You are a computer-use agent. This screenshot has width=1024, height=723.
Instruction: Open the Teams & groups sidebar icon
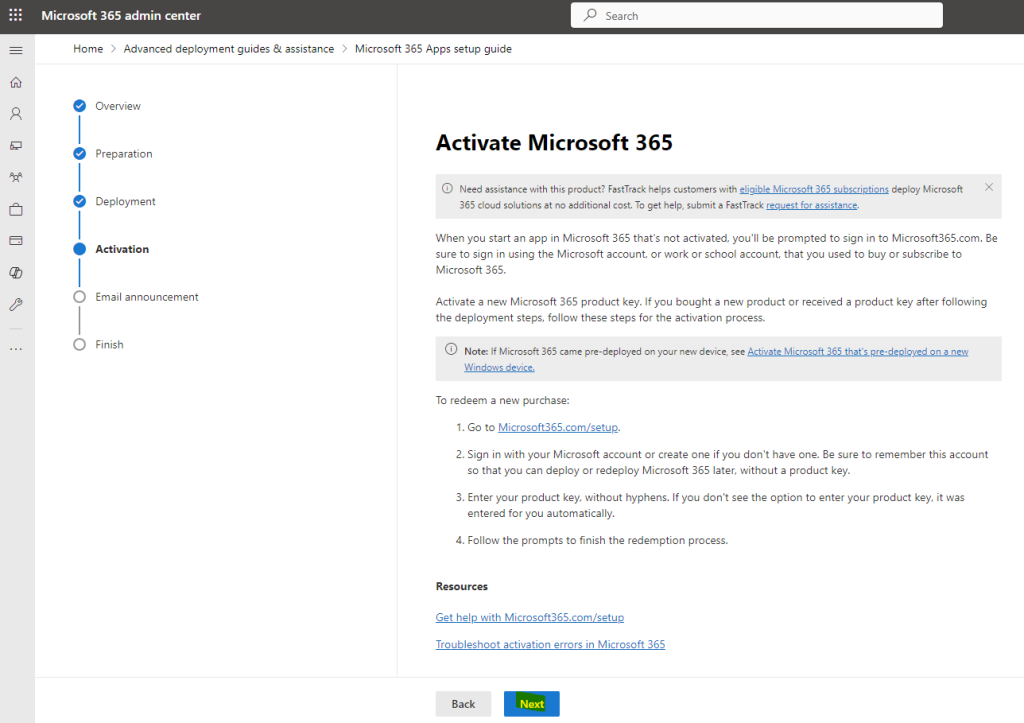click(16, 177)
